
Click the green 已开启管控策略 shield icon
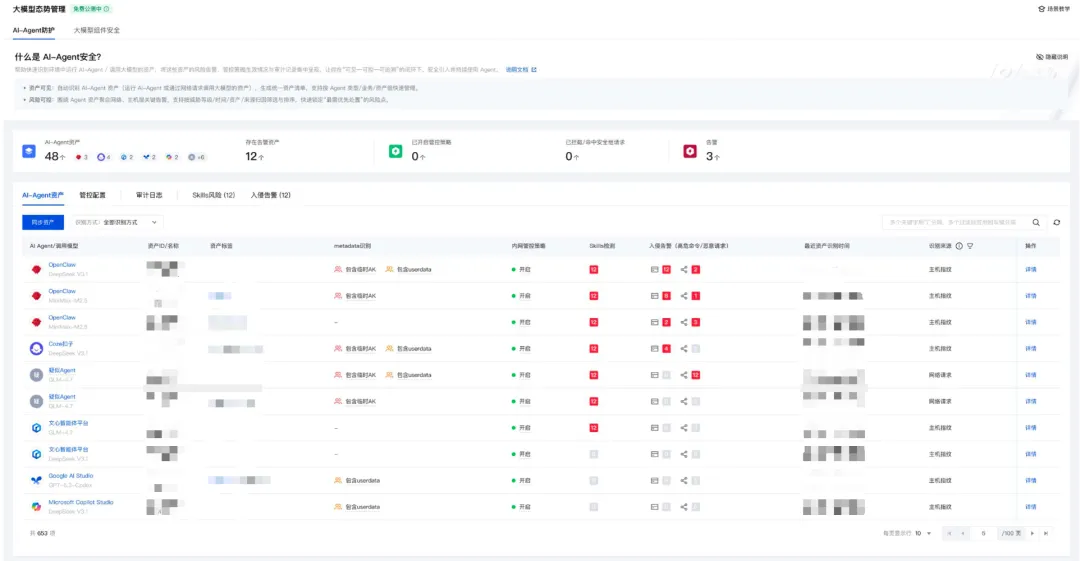(395, 151)
